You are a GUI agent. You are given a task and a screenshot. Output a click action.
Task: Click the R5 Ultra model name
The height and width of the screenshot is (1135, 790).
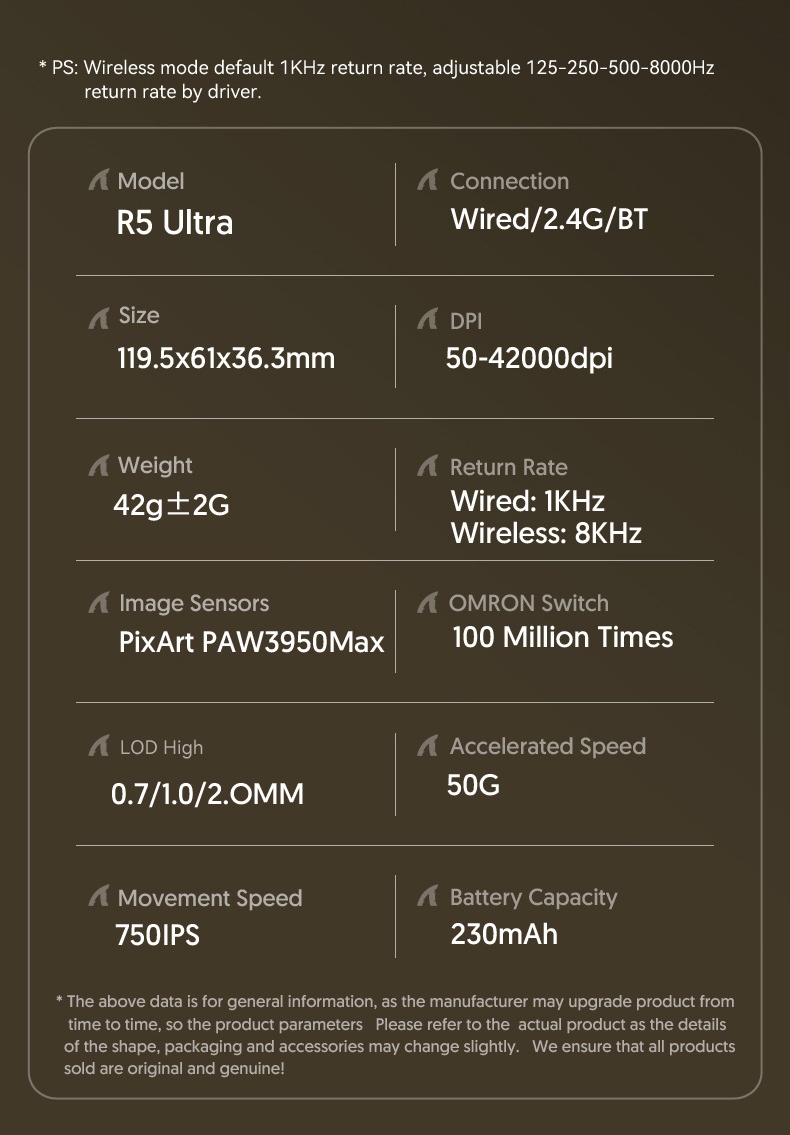(175, 222)
